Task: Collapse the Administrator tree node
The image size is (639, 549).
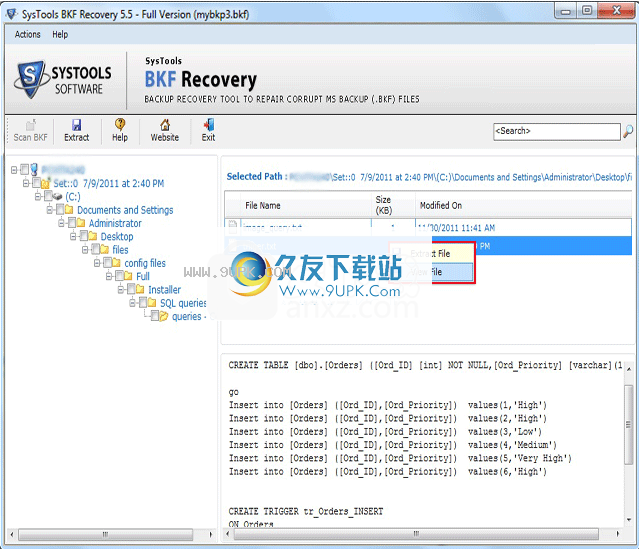Action: click(62, 223)
